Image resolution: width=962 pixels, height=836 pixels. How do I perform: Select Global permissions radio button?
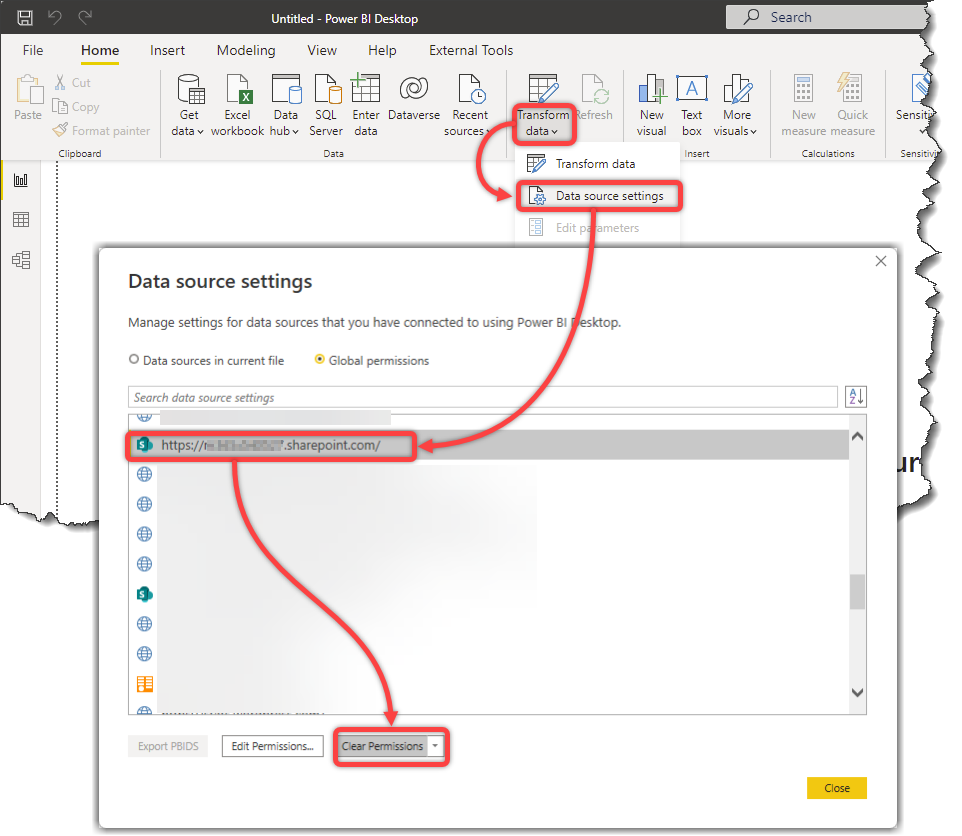(320, 359)
